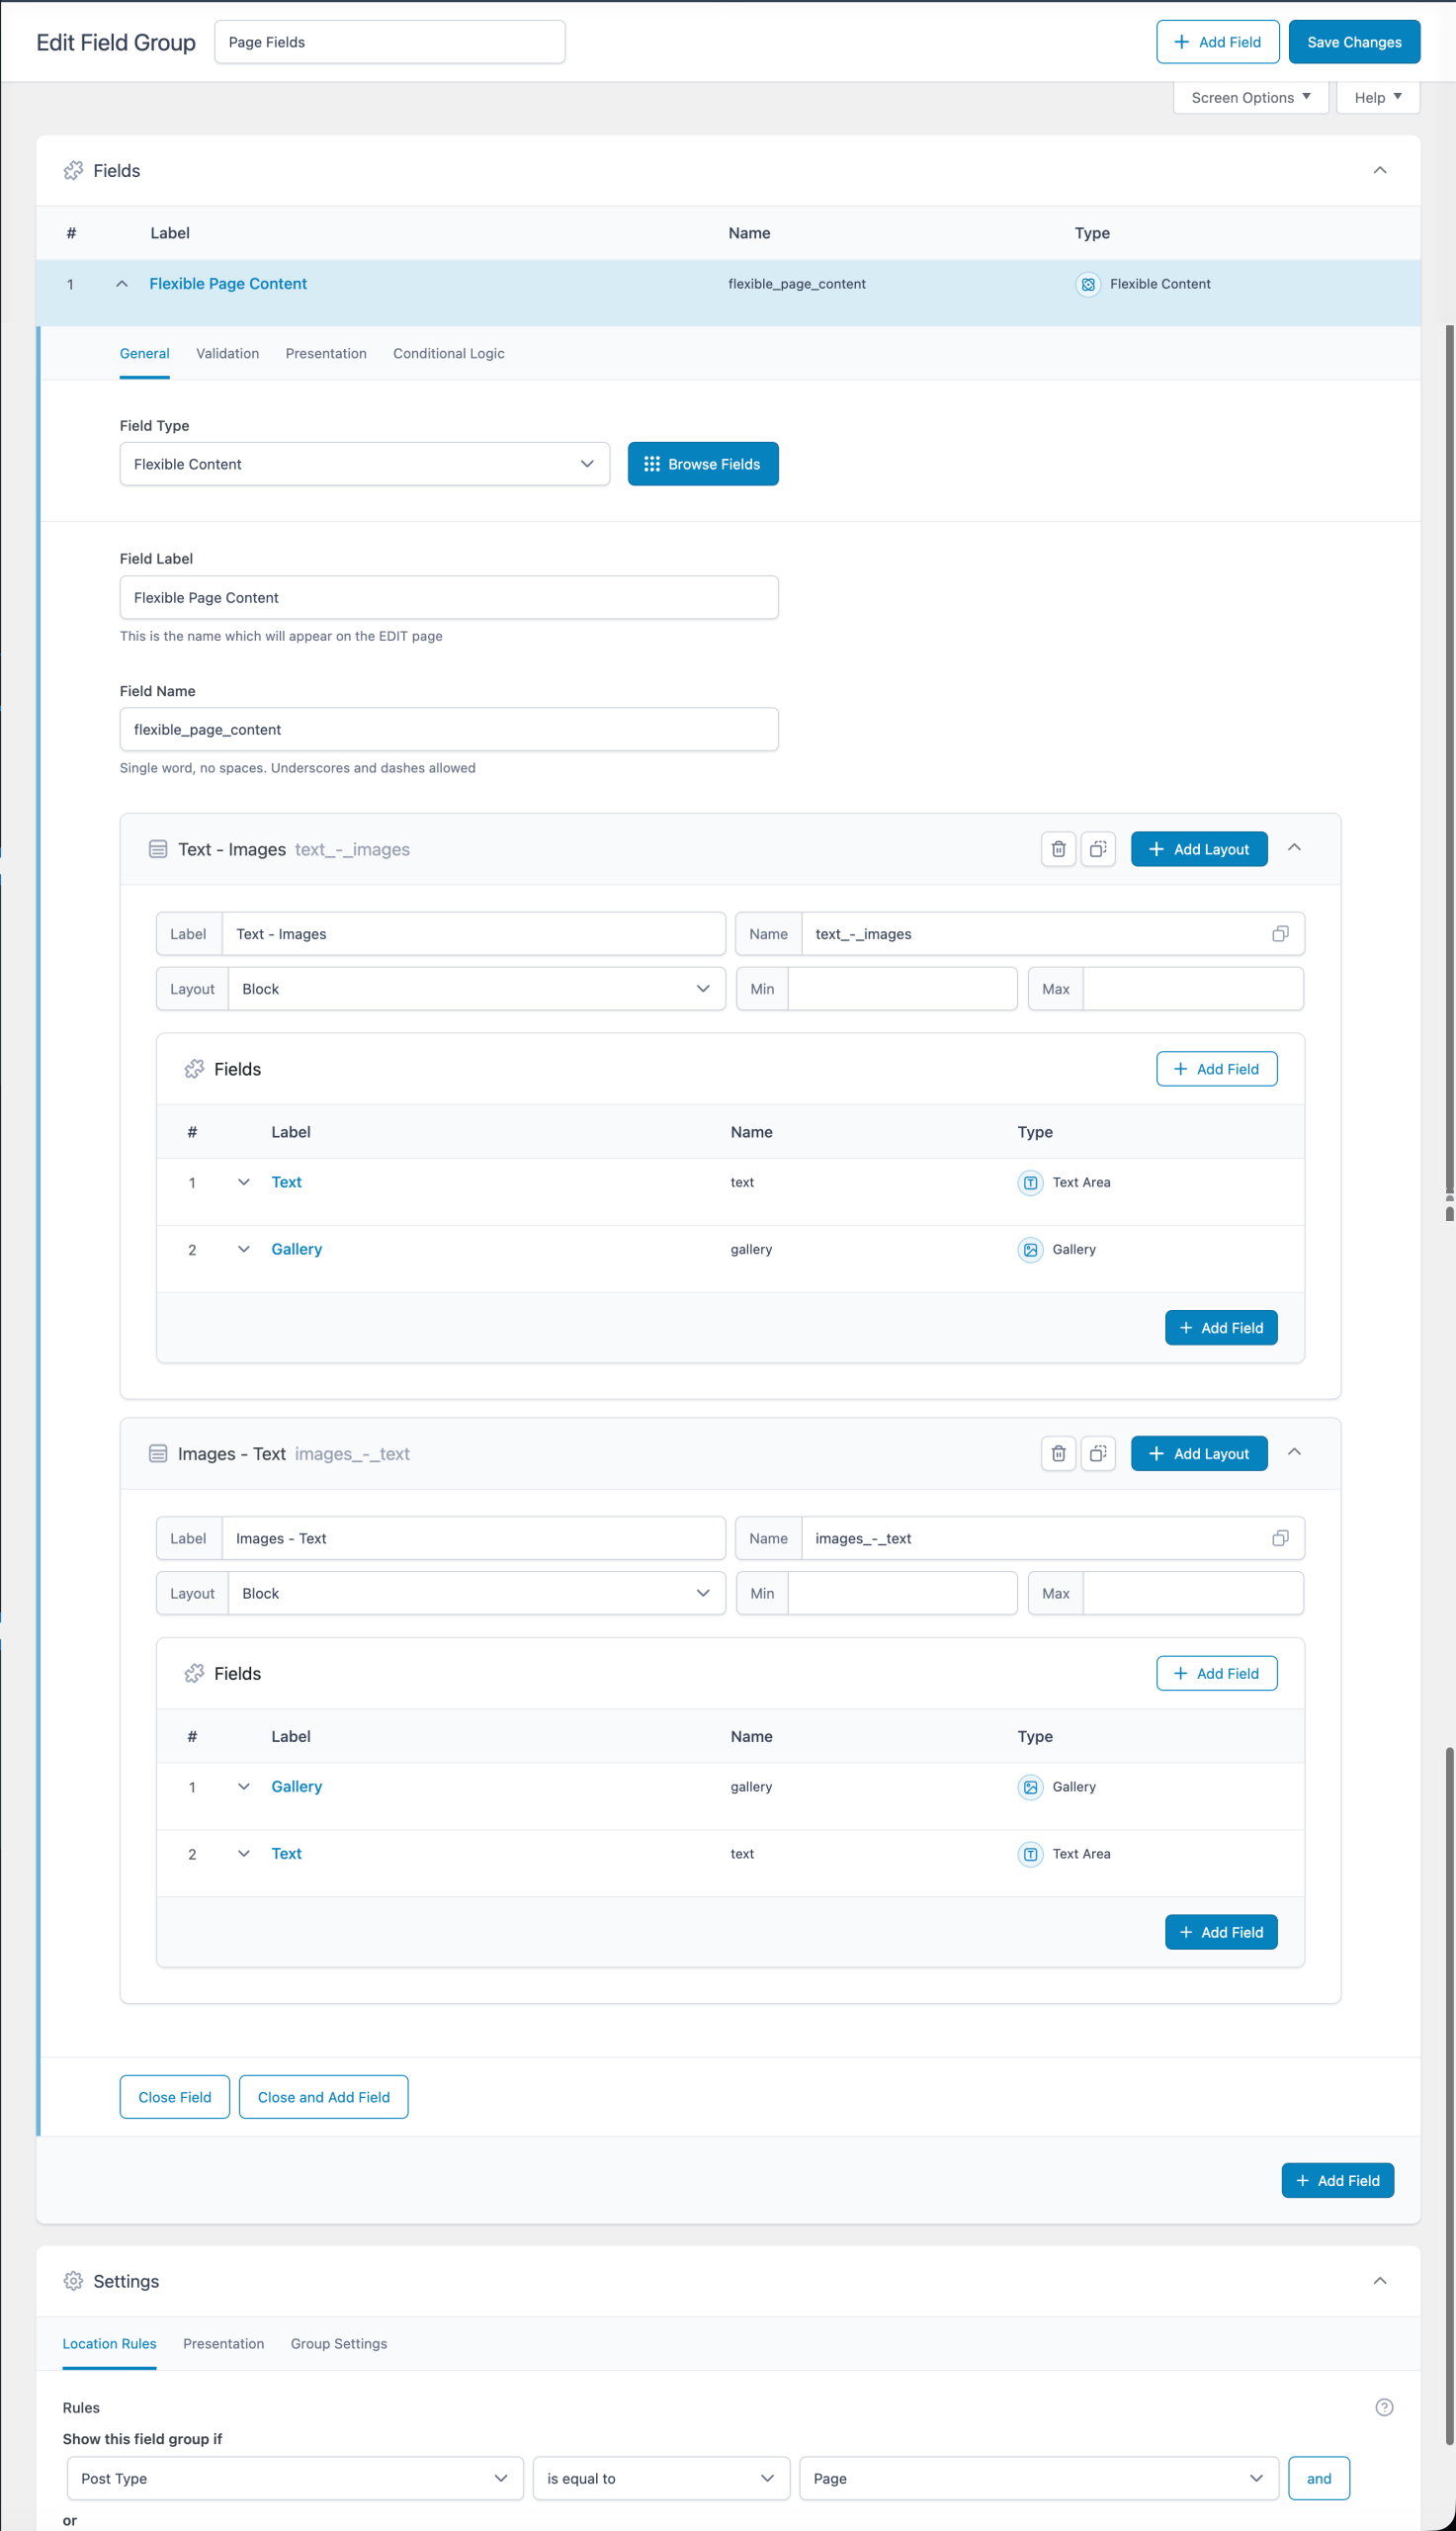The width and height of the screenshot is (1456, 2531).
Task: Collapse the Settings panel
Action: point(1379,2280)
